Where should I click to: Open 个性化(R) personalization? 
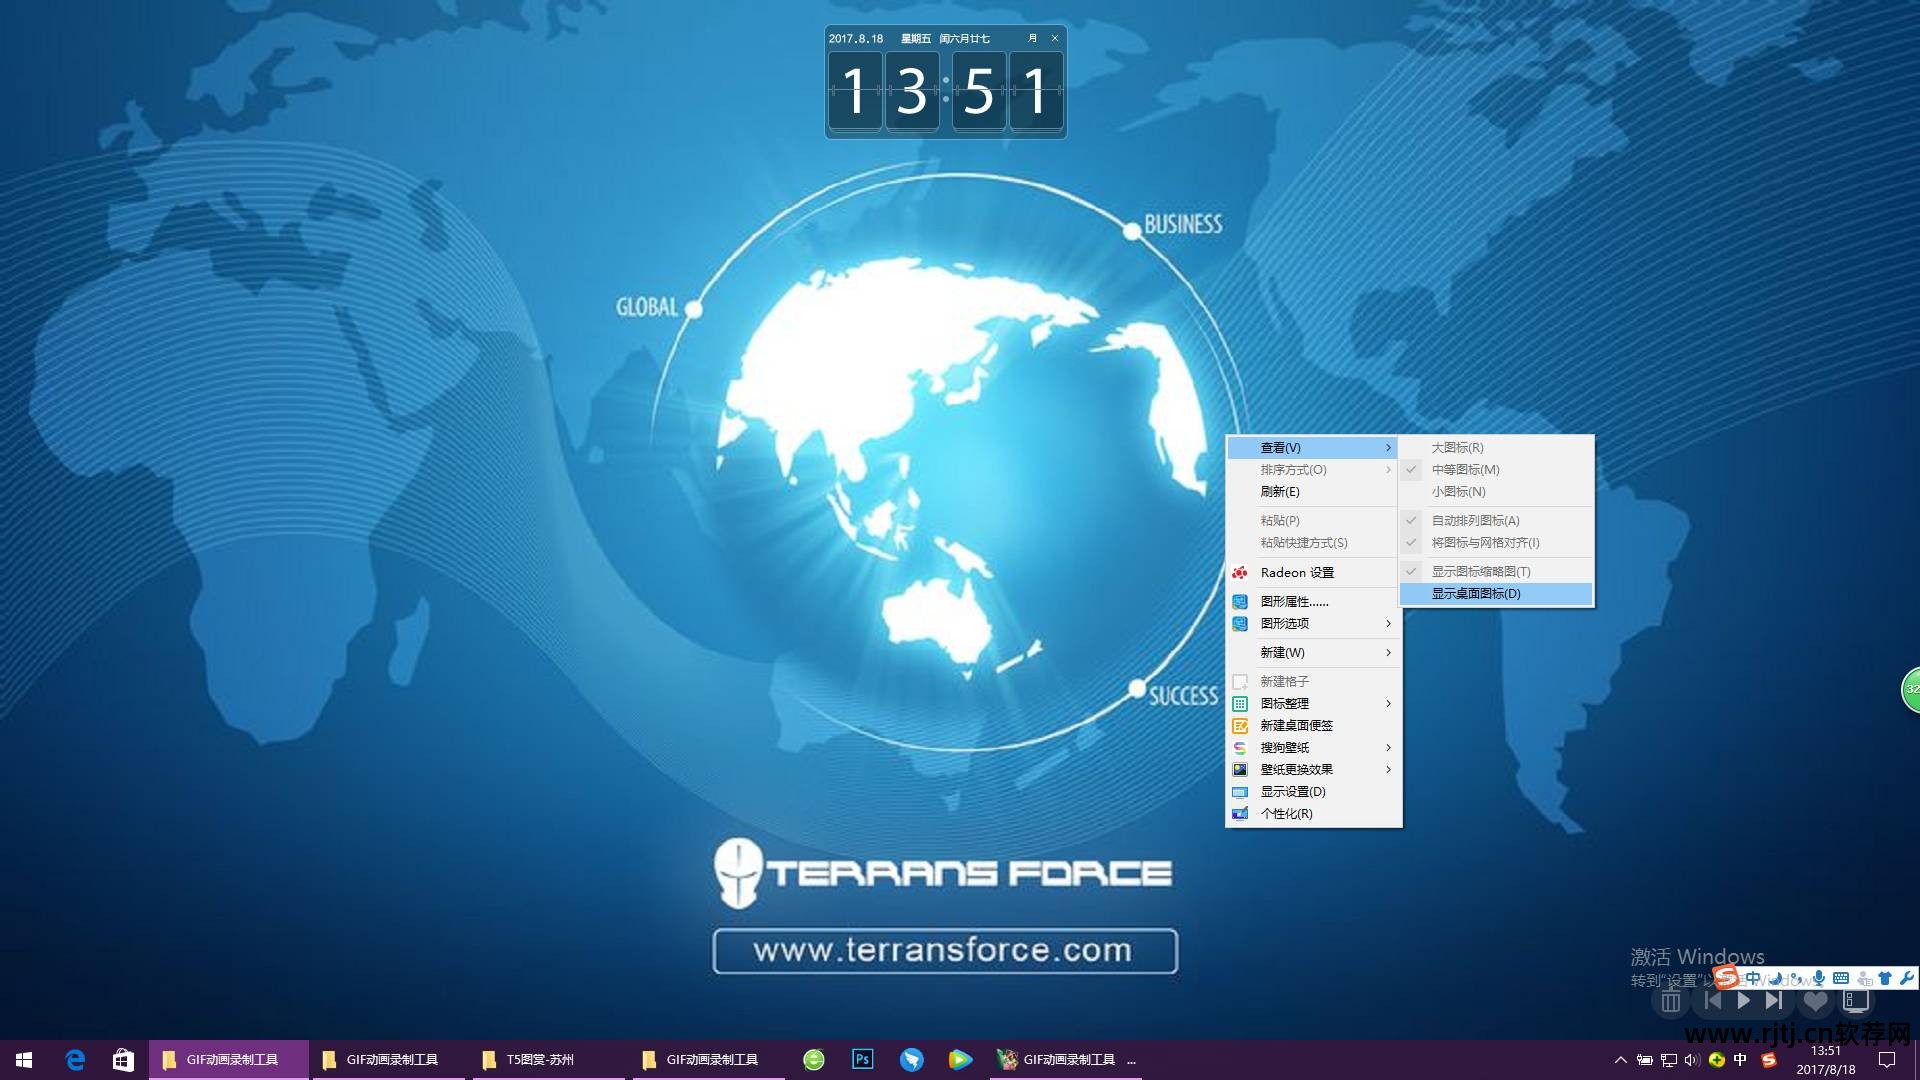1313,813
